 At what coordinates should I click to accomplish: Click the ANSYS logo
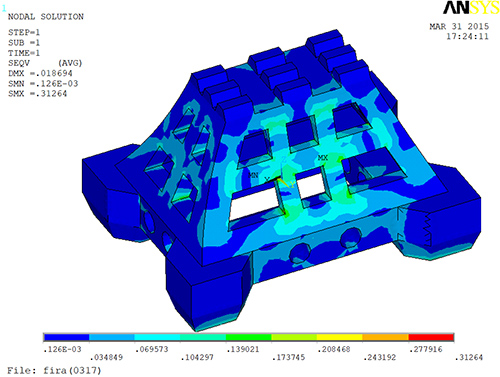pos(471,8)
